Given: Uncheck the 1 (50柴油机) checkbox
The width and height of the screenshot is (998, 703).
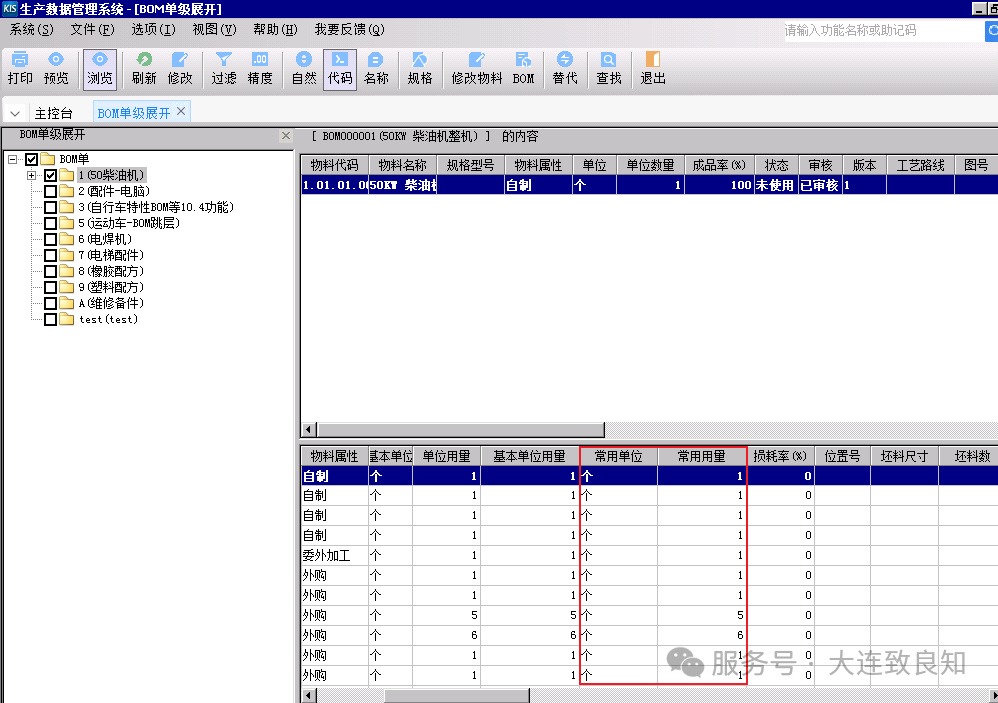Looking at the screenshot, I should click(51, 176).
